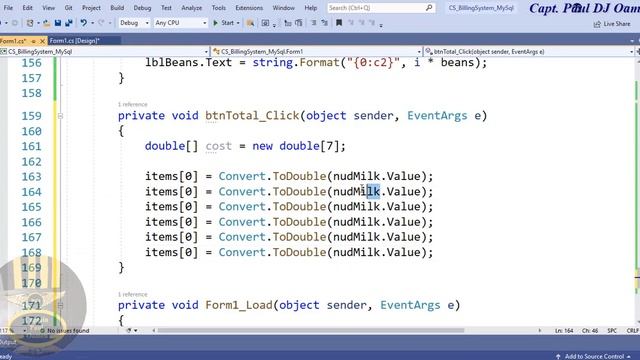Open the File menu

[8, 8]
